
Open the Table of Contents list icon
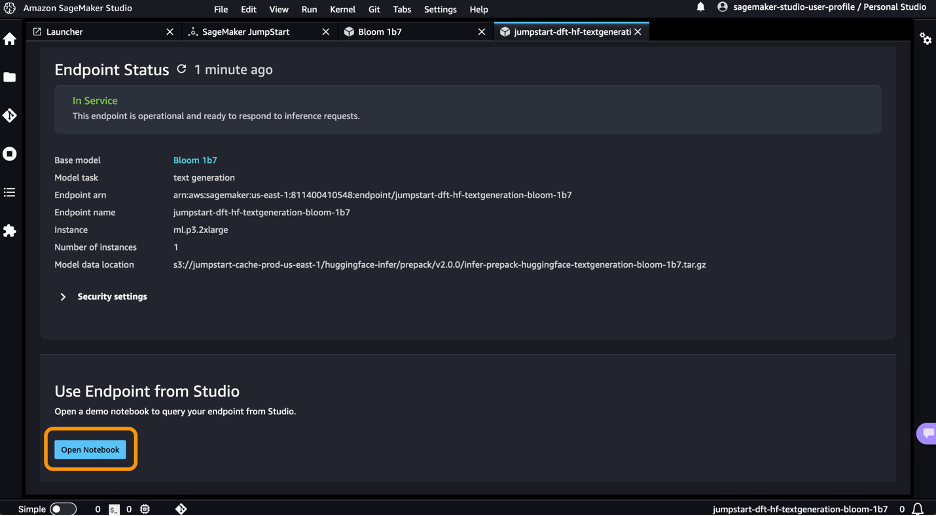(x=10, y=192)
